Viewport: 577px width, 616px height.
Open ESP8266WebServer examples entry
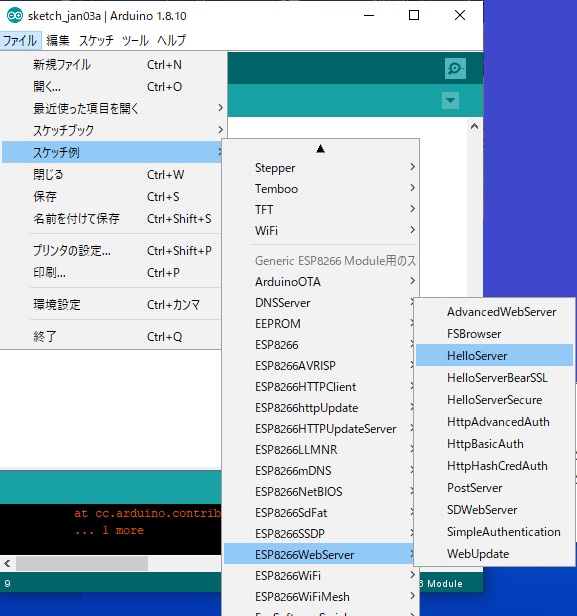[319, 555]
